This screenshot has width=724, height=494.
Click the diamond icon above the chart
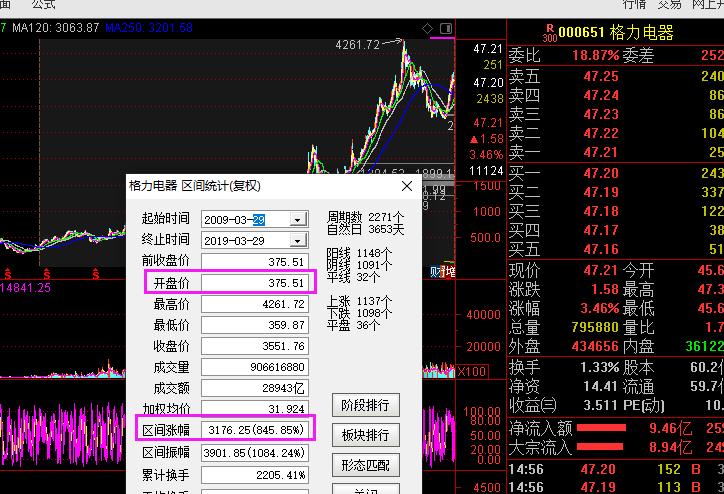(427, 29)
